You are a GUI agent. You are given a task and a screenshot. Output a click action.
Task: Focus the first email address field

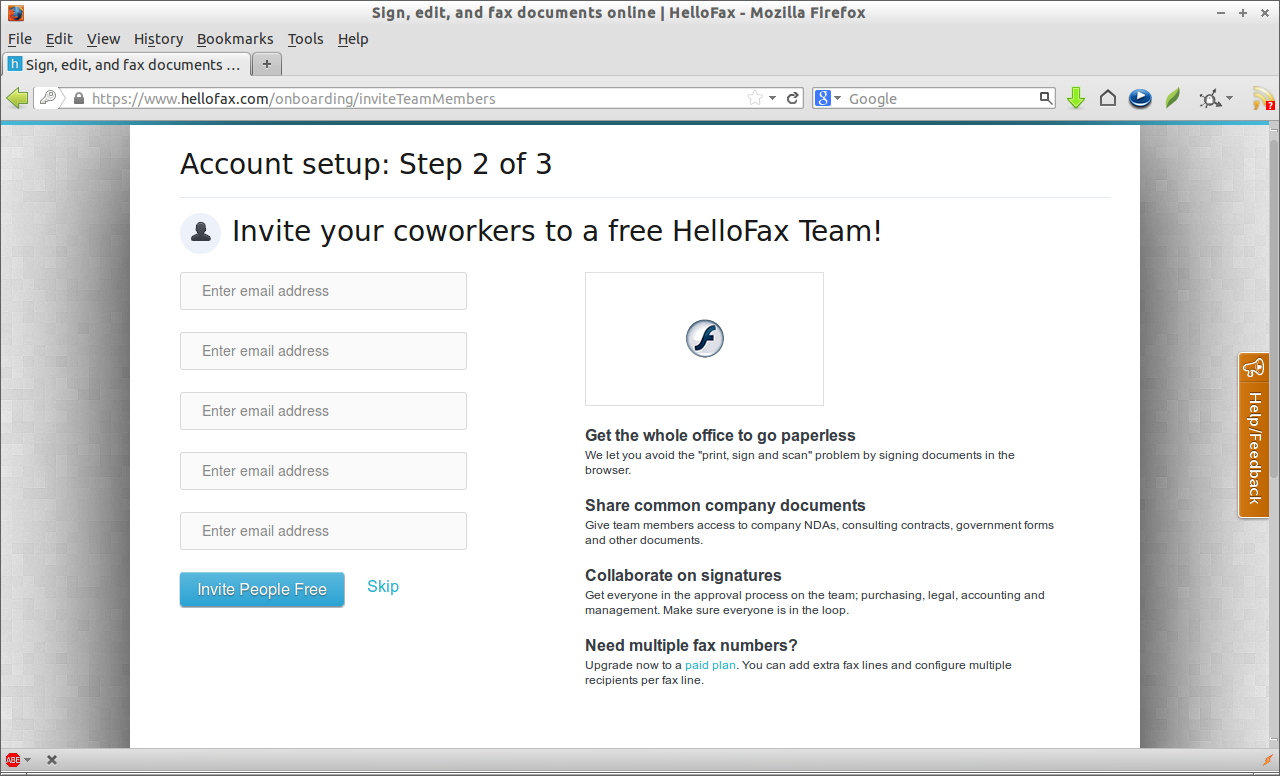coord(323,291)
